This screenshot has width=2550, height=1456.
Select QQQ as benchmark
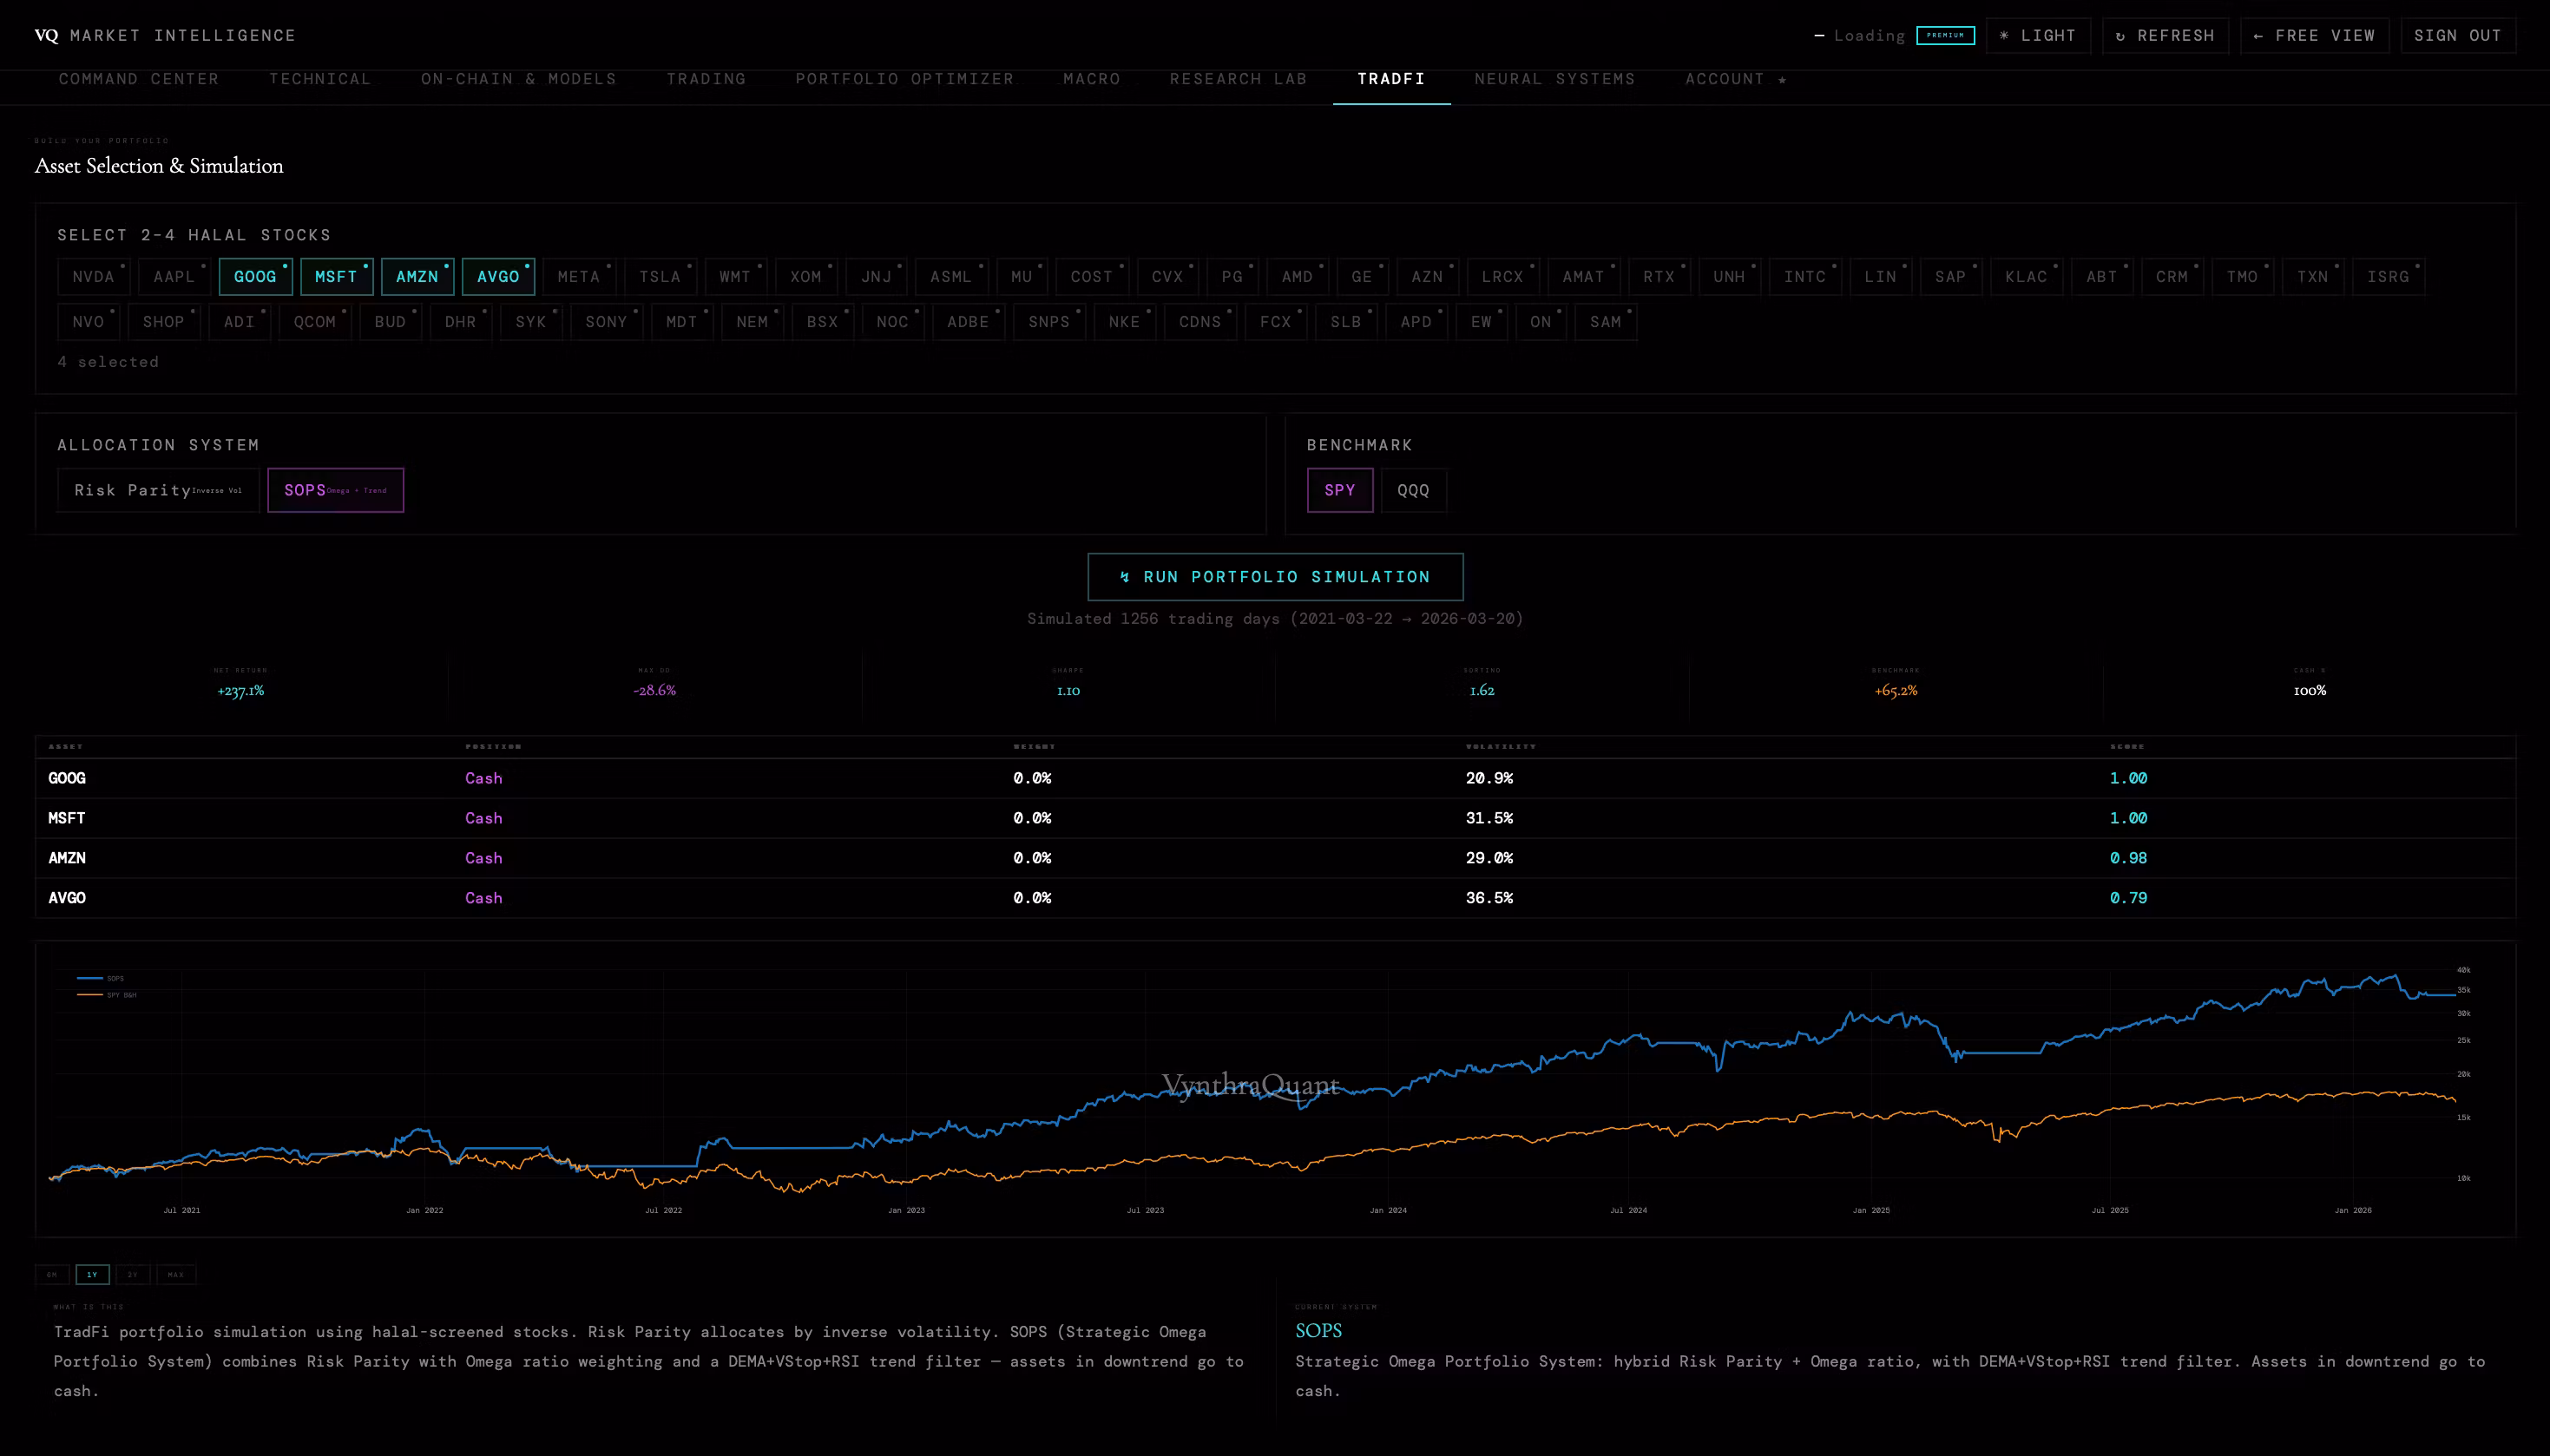tap(1412, 490)
